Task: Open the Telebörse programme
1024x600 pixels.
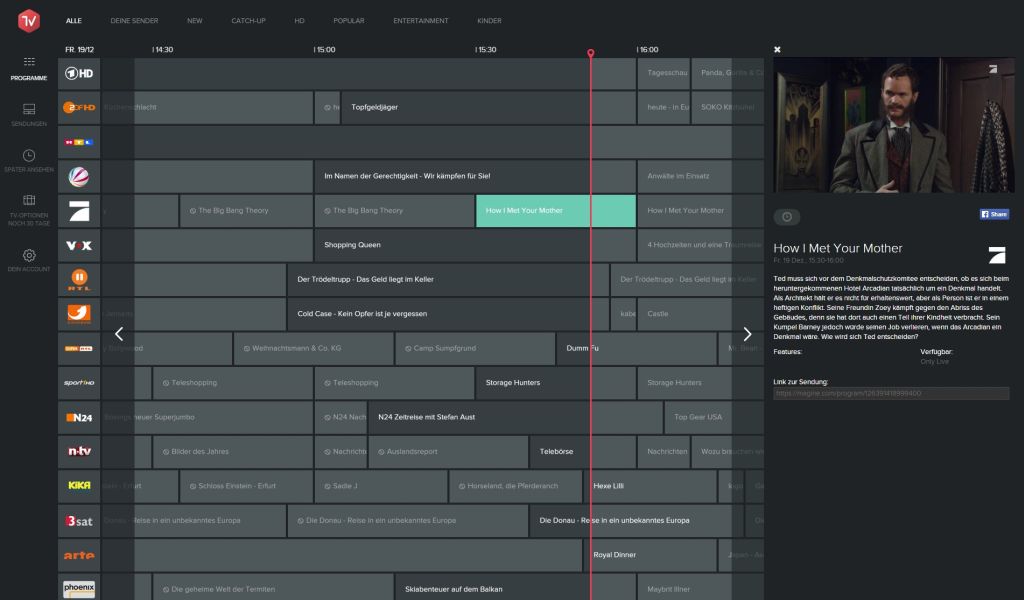Action: point(583,452)
